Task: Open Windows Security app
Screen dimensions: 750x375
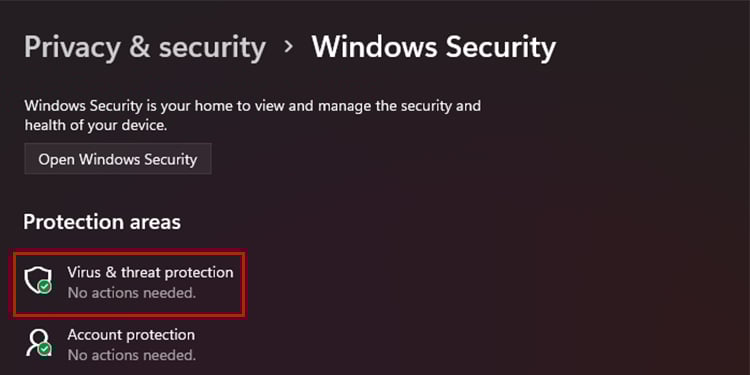Action: click(x=118, y=159)
